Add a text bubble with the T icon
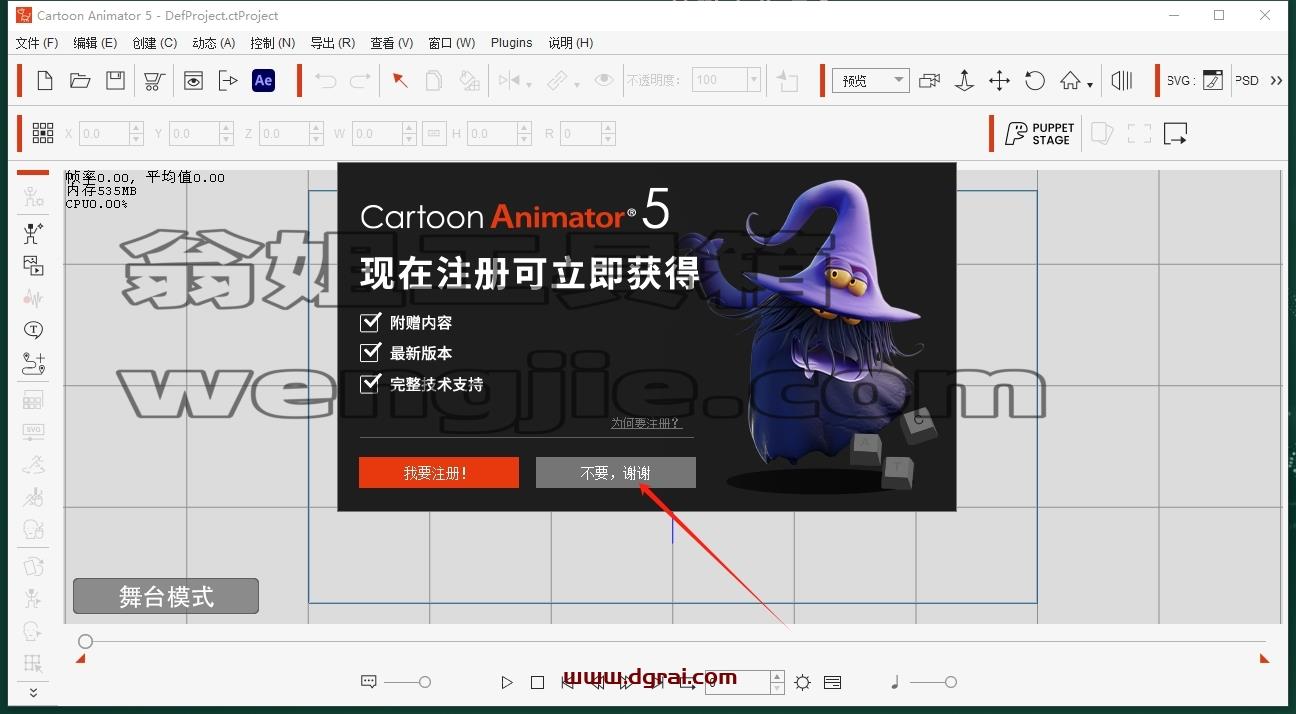The height and width of the screenshot is (714, 1296). click(33, 329)
